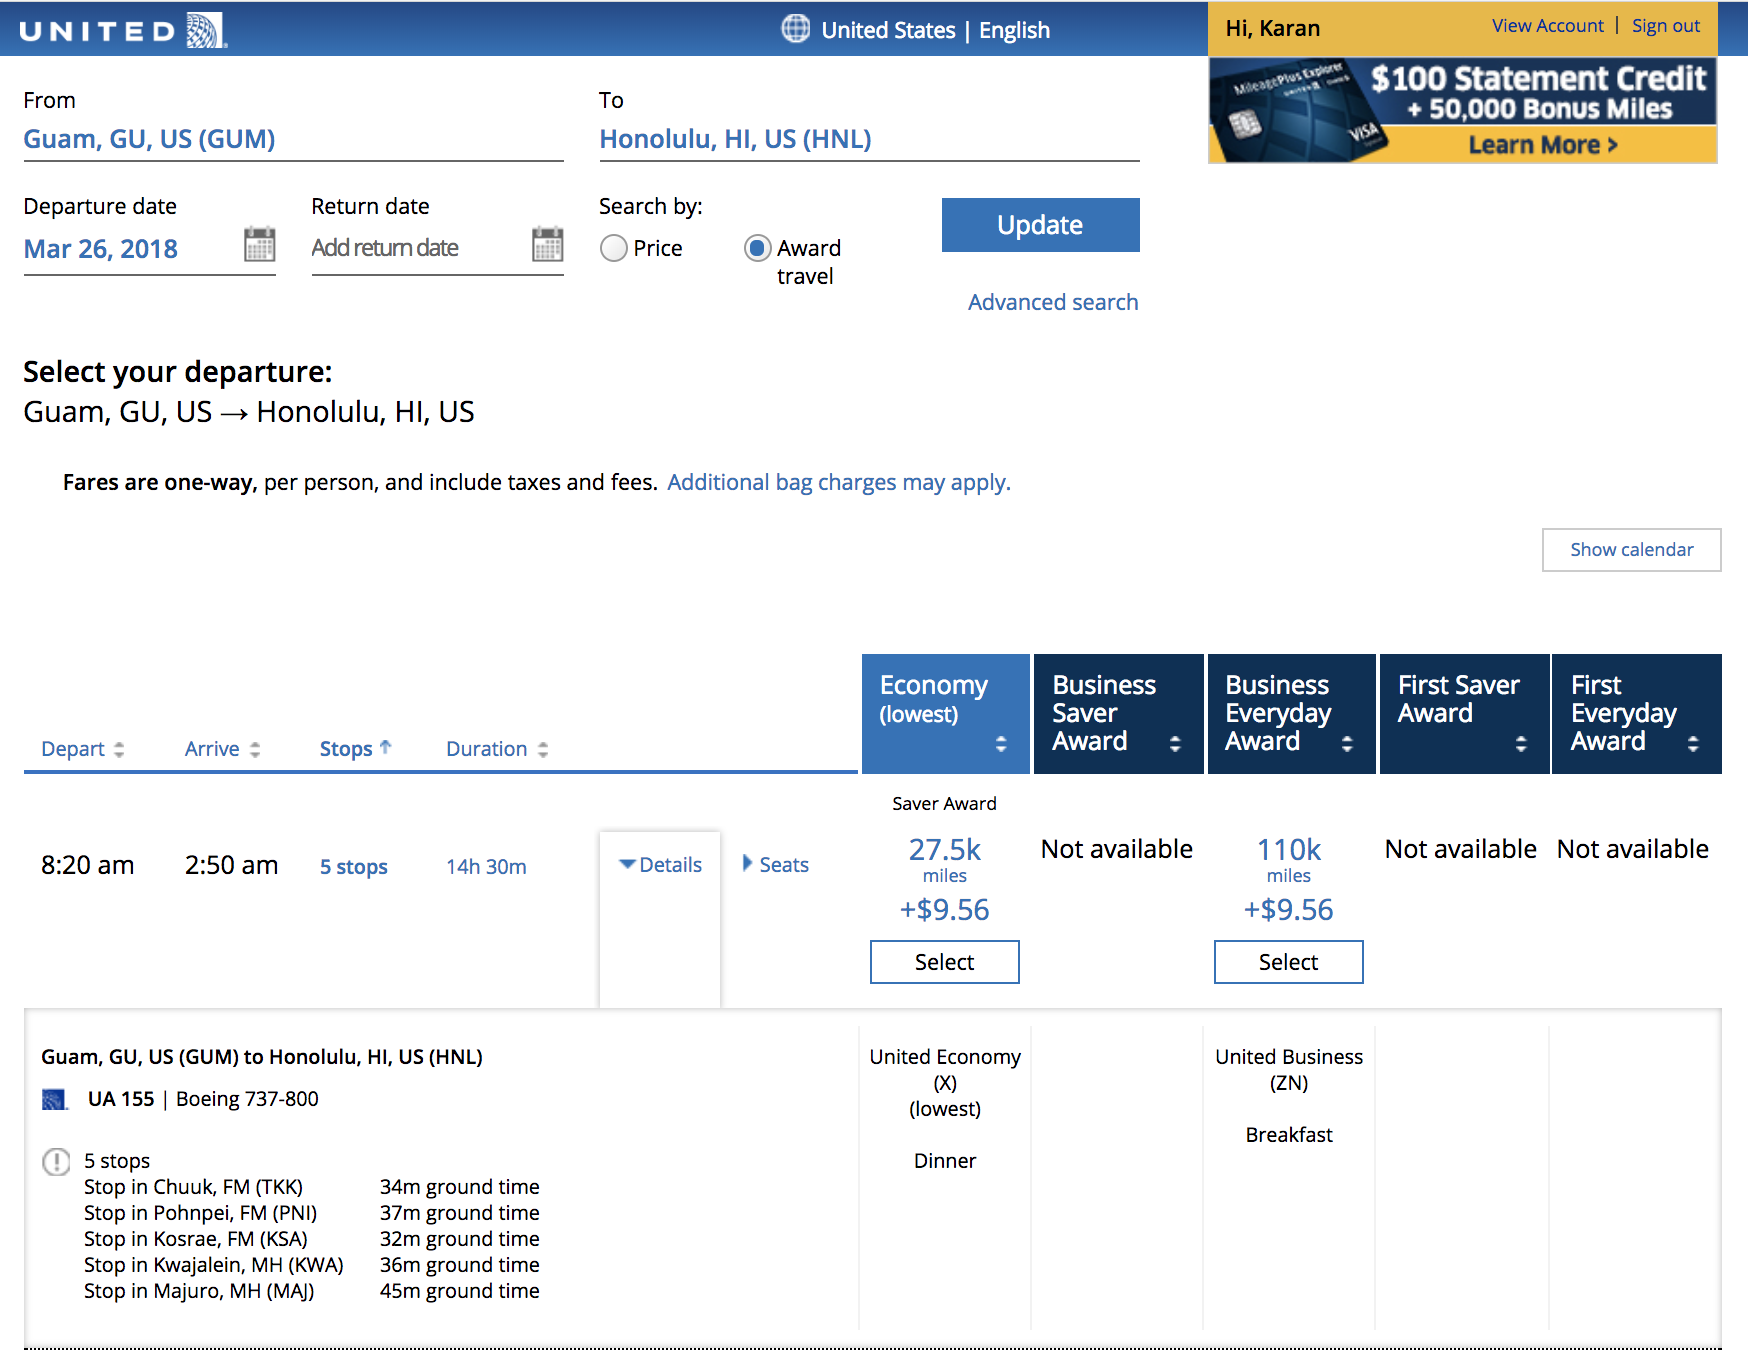The height and width of the screenshot is (1364, 1748).
Task: Click the stops warning info icon
Action: [x=56, y=1162]
